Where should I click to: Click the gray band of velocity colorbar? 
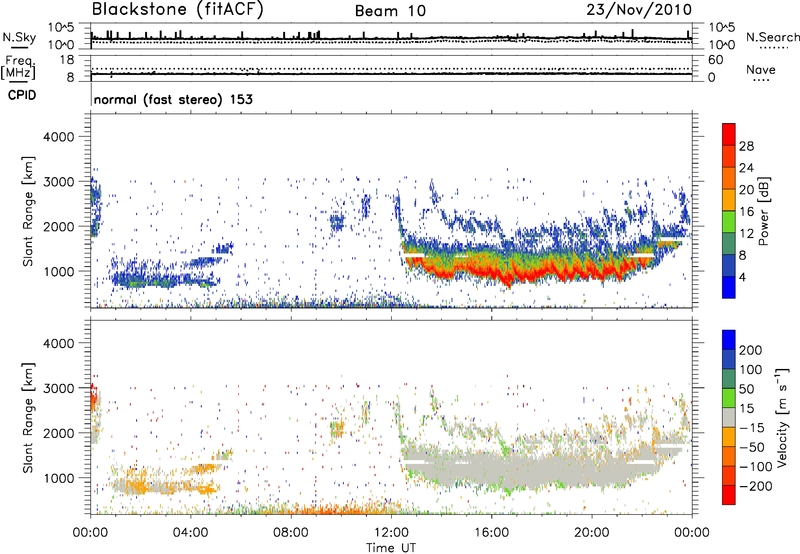[729, 417]
